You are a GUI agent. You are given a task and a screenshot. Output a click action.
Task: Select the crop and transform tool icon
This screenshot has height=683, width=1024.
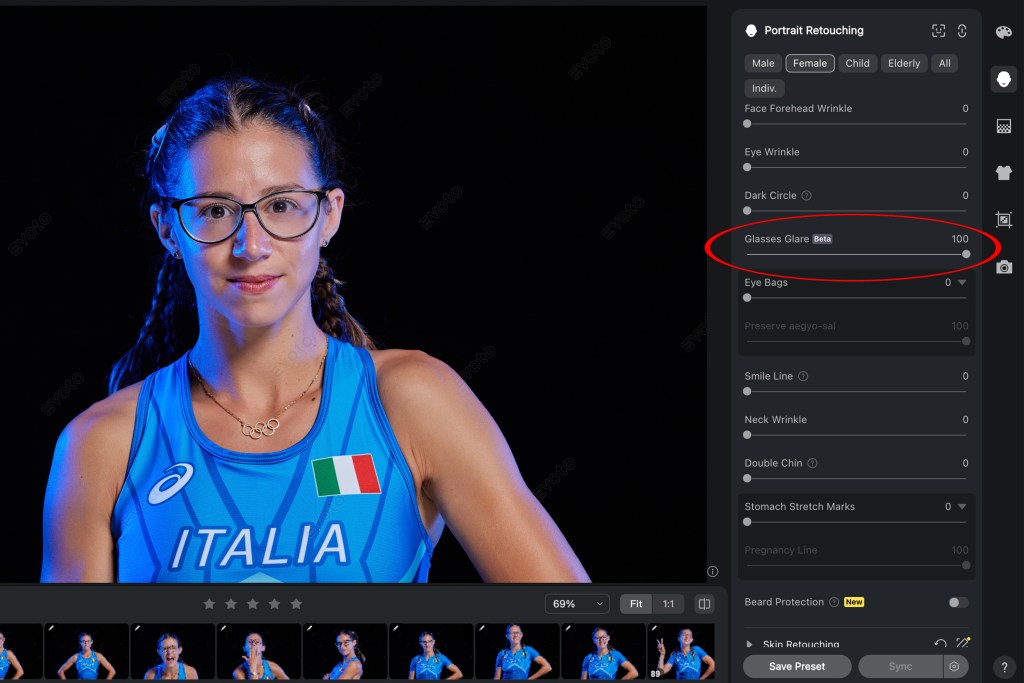1004,220
